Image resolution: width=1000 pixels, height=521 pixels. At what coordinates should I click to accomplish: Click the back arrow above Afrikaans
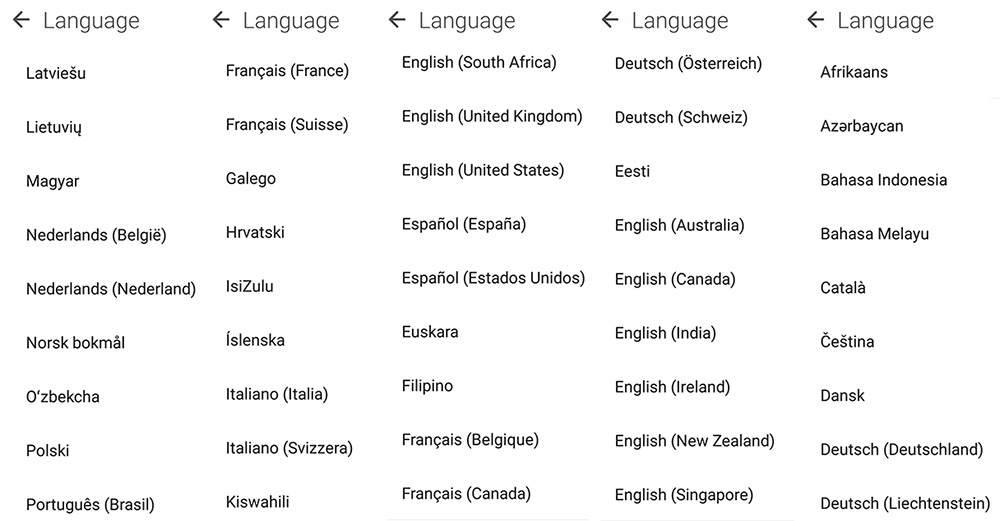click(x=816, y=20)
